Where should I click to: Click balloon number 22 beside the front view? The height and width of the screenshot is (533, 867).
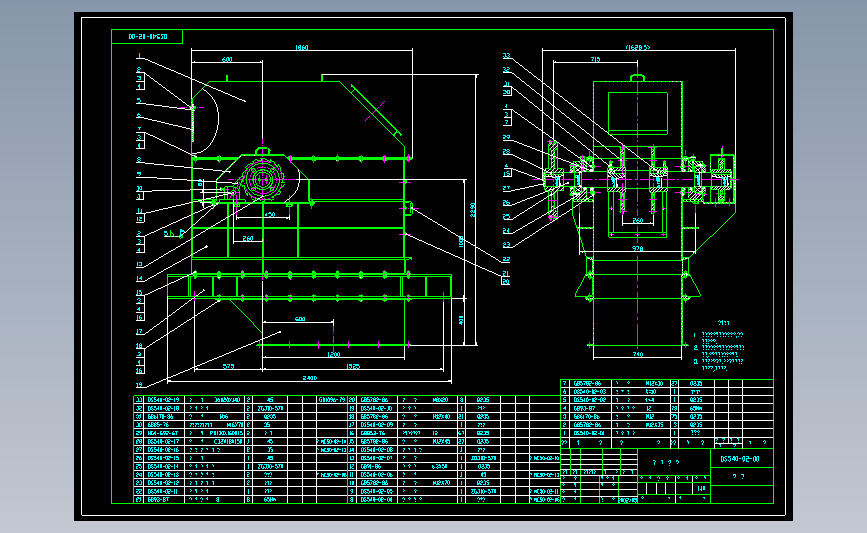506,259
